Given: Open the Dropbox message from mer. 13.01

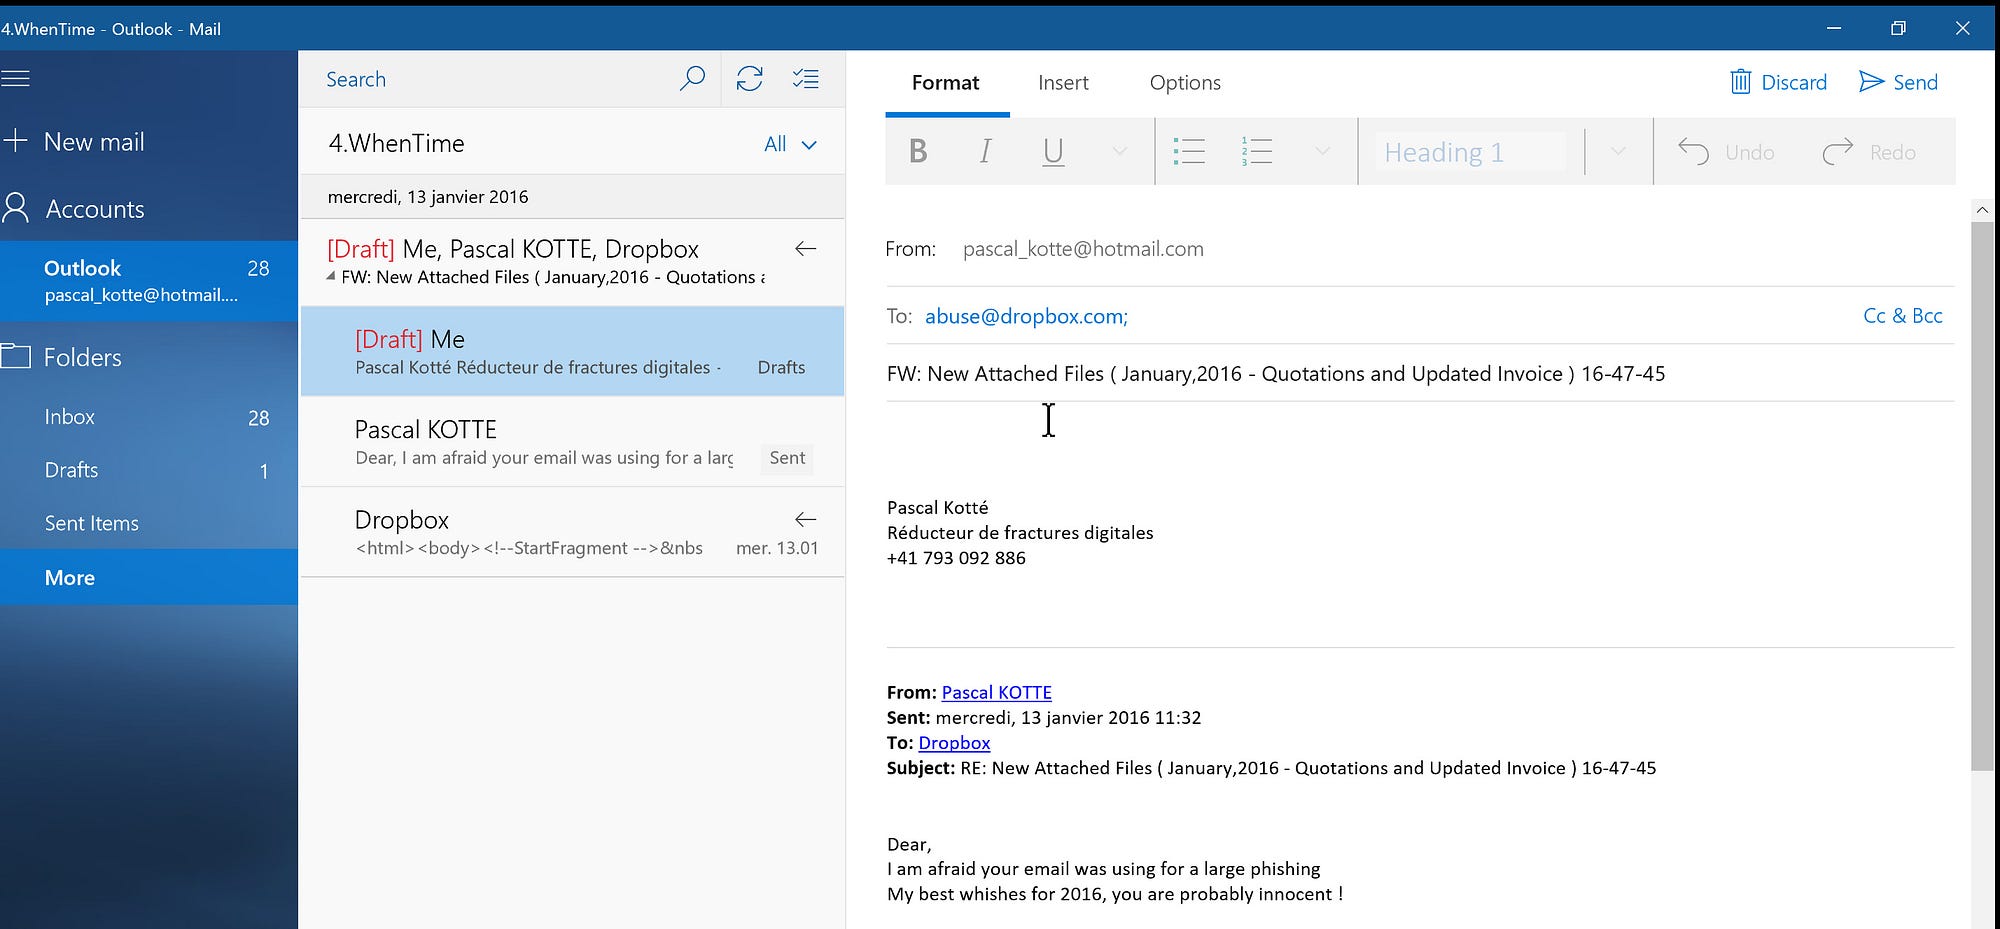Looking at the screenshot, I should click(x=572, y=532).
